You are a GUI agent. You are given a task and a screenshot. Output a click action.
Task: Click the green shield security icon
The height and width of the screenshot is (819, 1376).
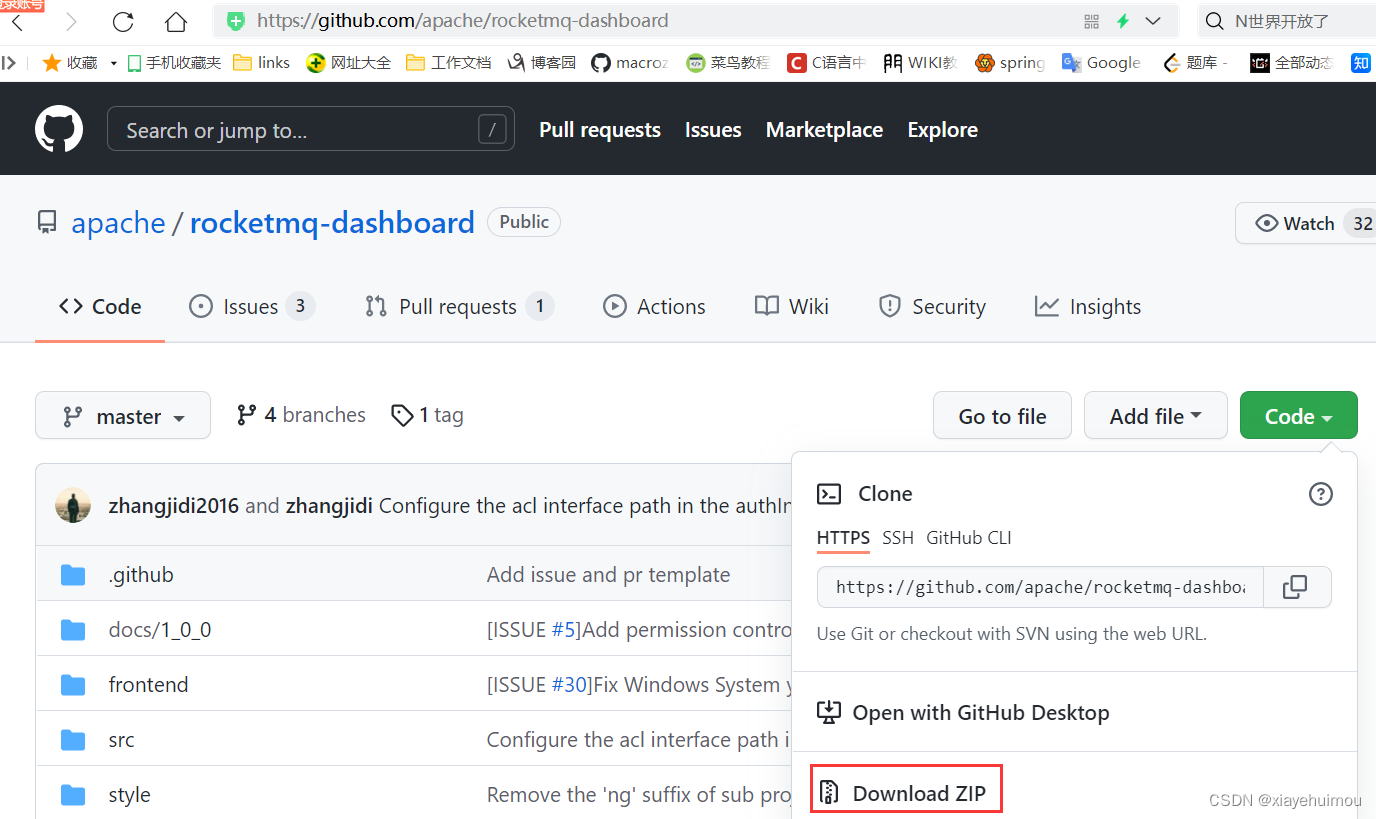point(236,21)
